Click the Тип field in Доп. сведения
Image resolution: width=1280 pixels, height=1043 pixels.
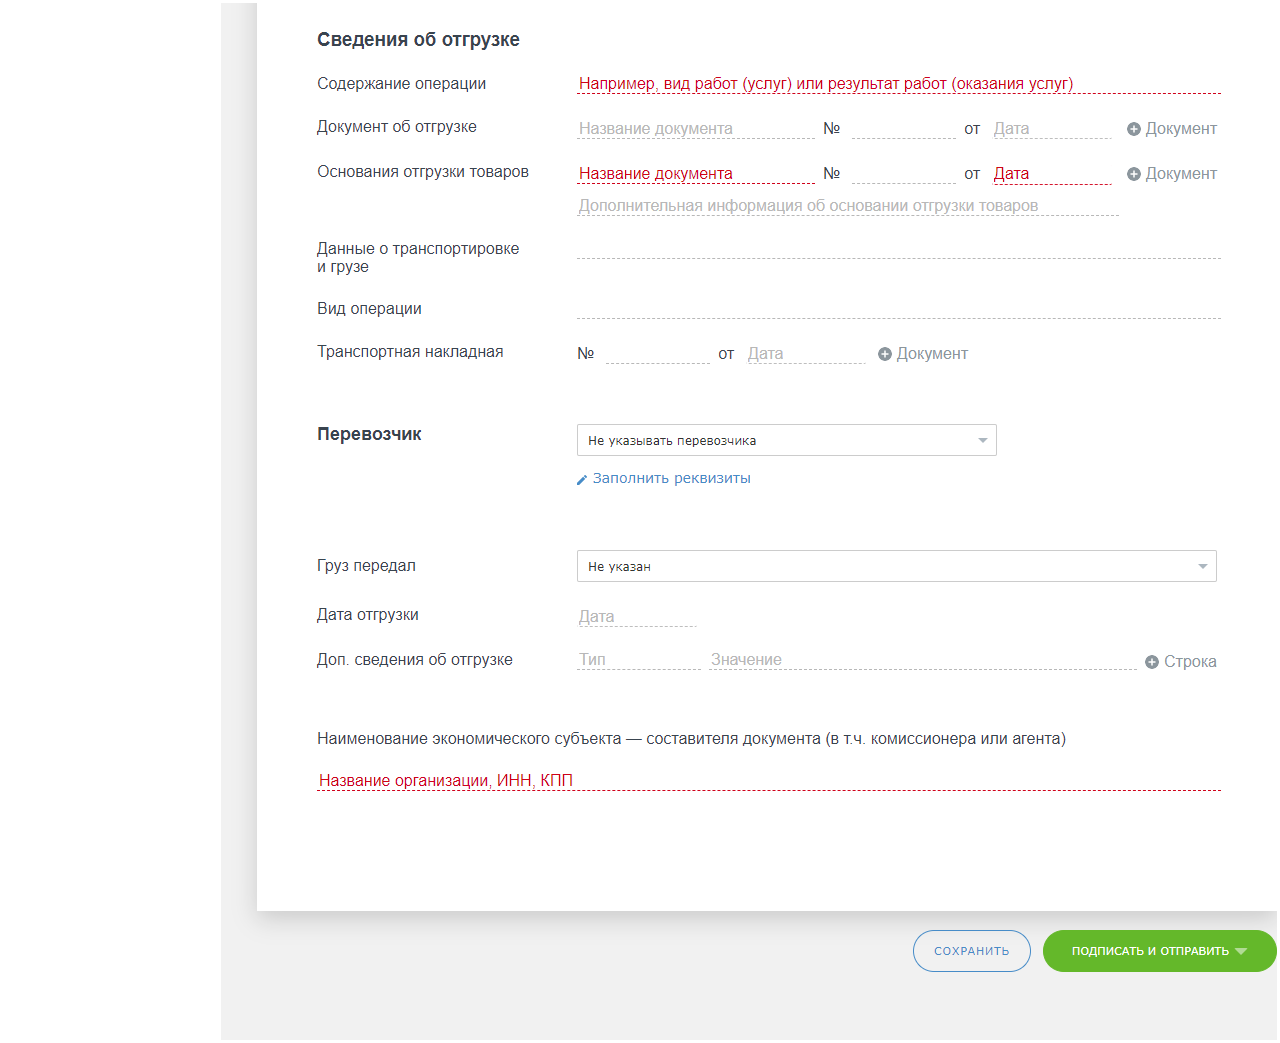(639, 660)
